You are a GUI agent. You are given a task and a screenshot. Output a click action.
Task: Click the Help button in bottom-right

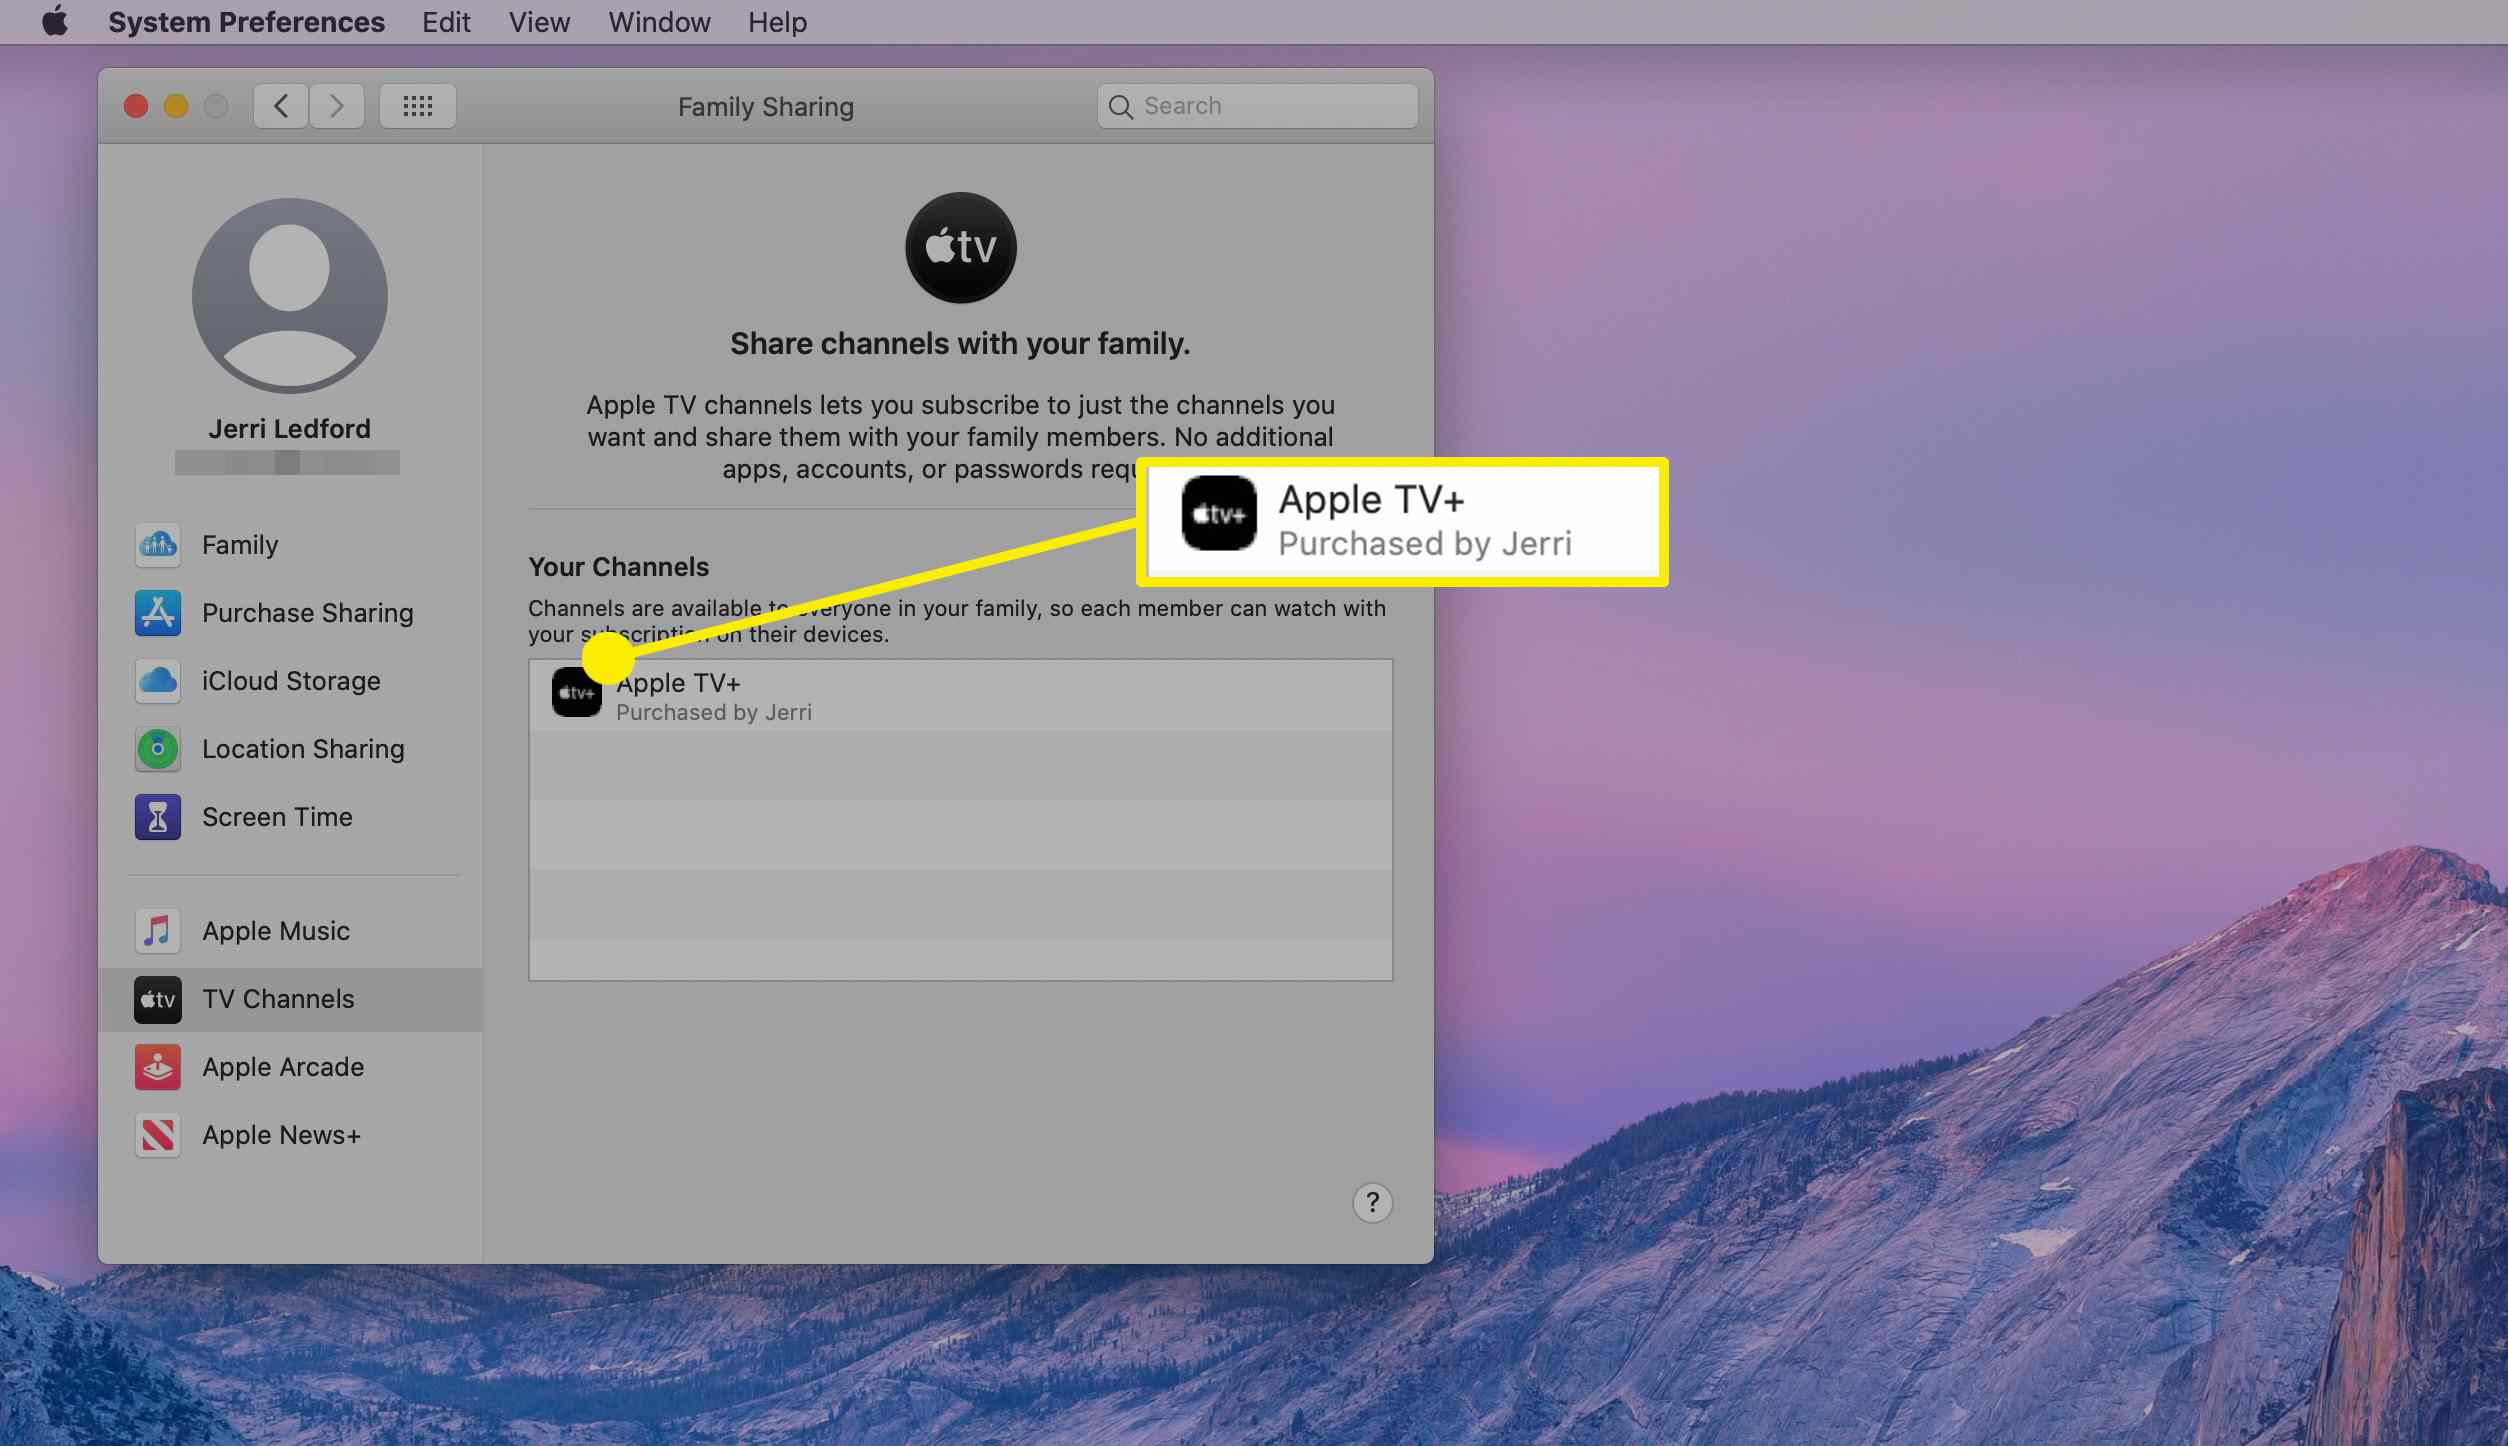pos(1371,1201)
